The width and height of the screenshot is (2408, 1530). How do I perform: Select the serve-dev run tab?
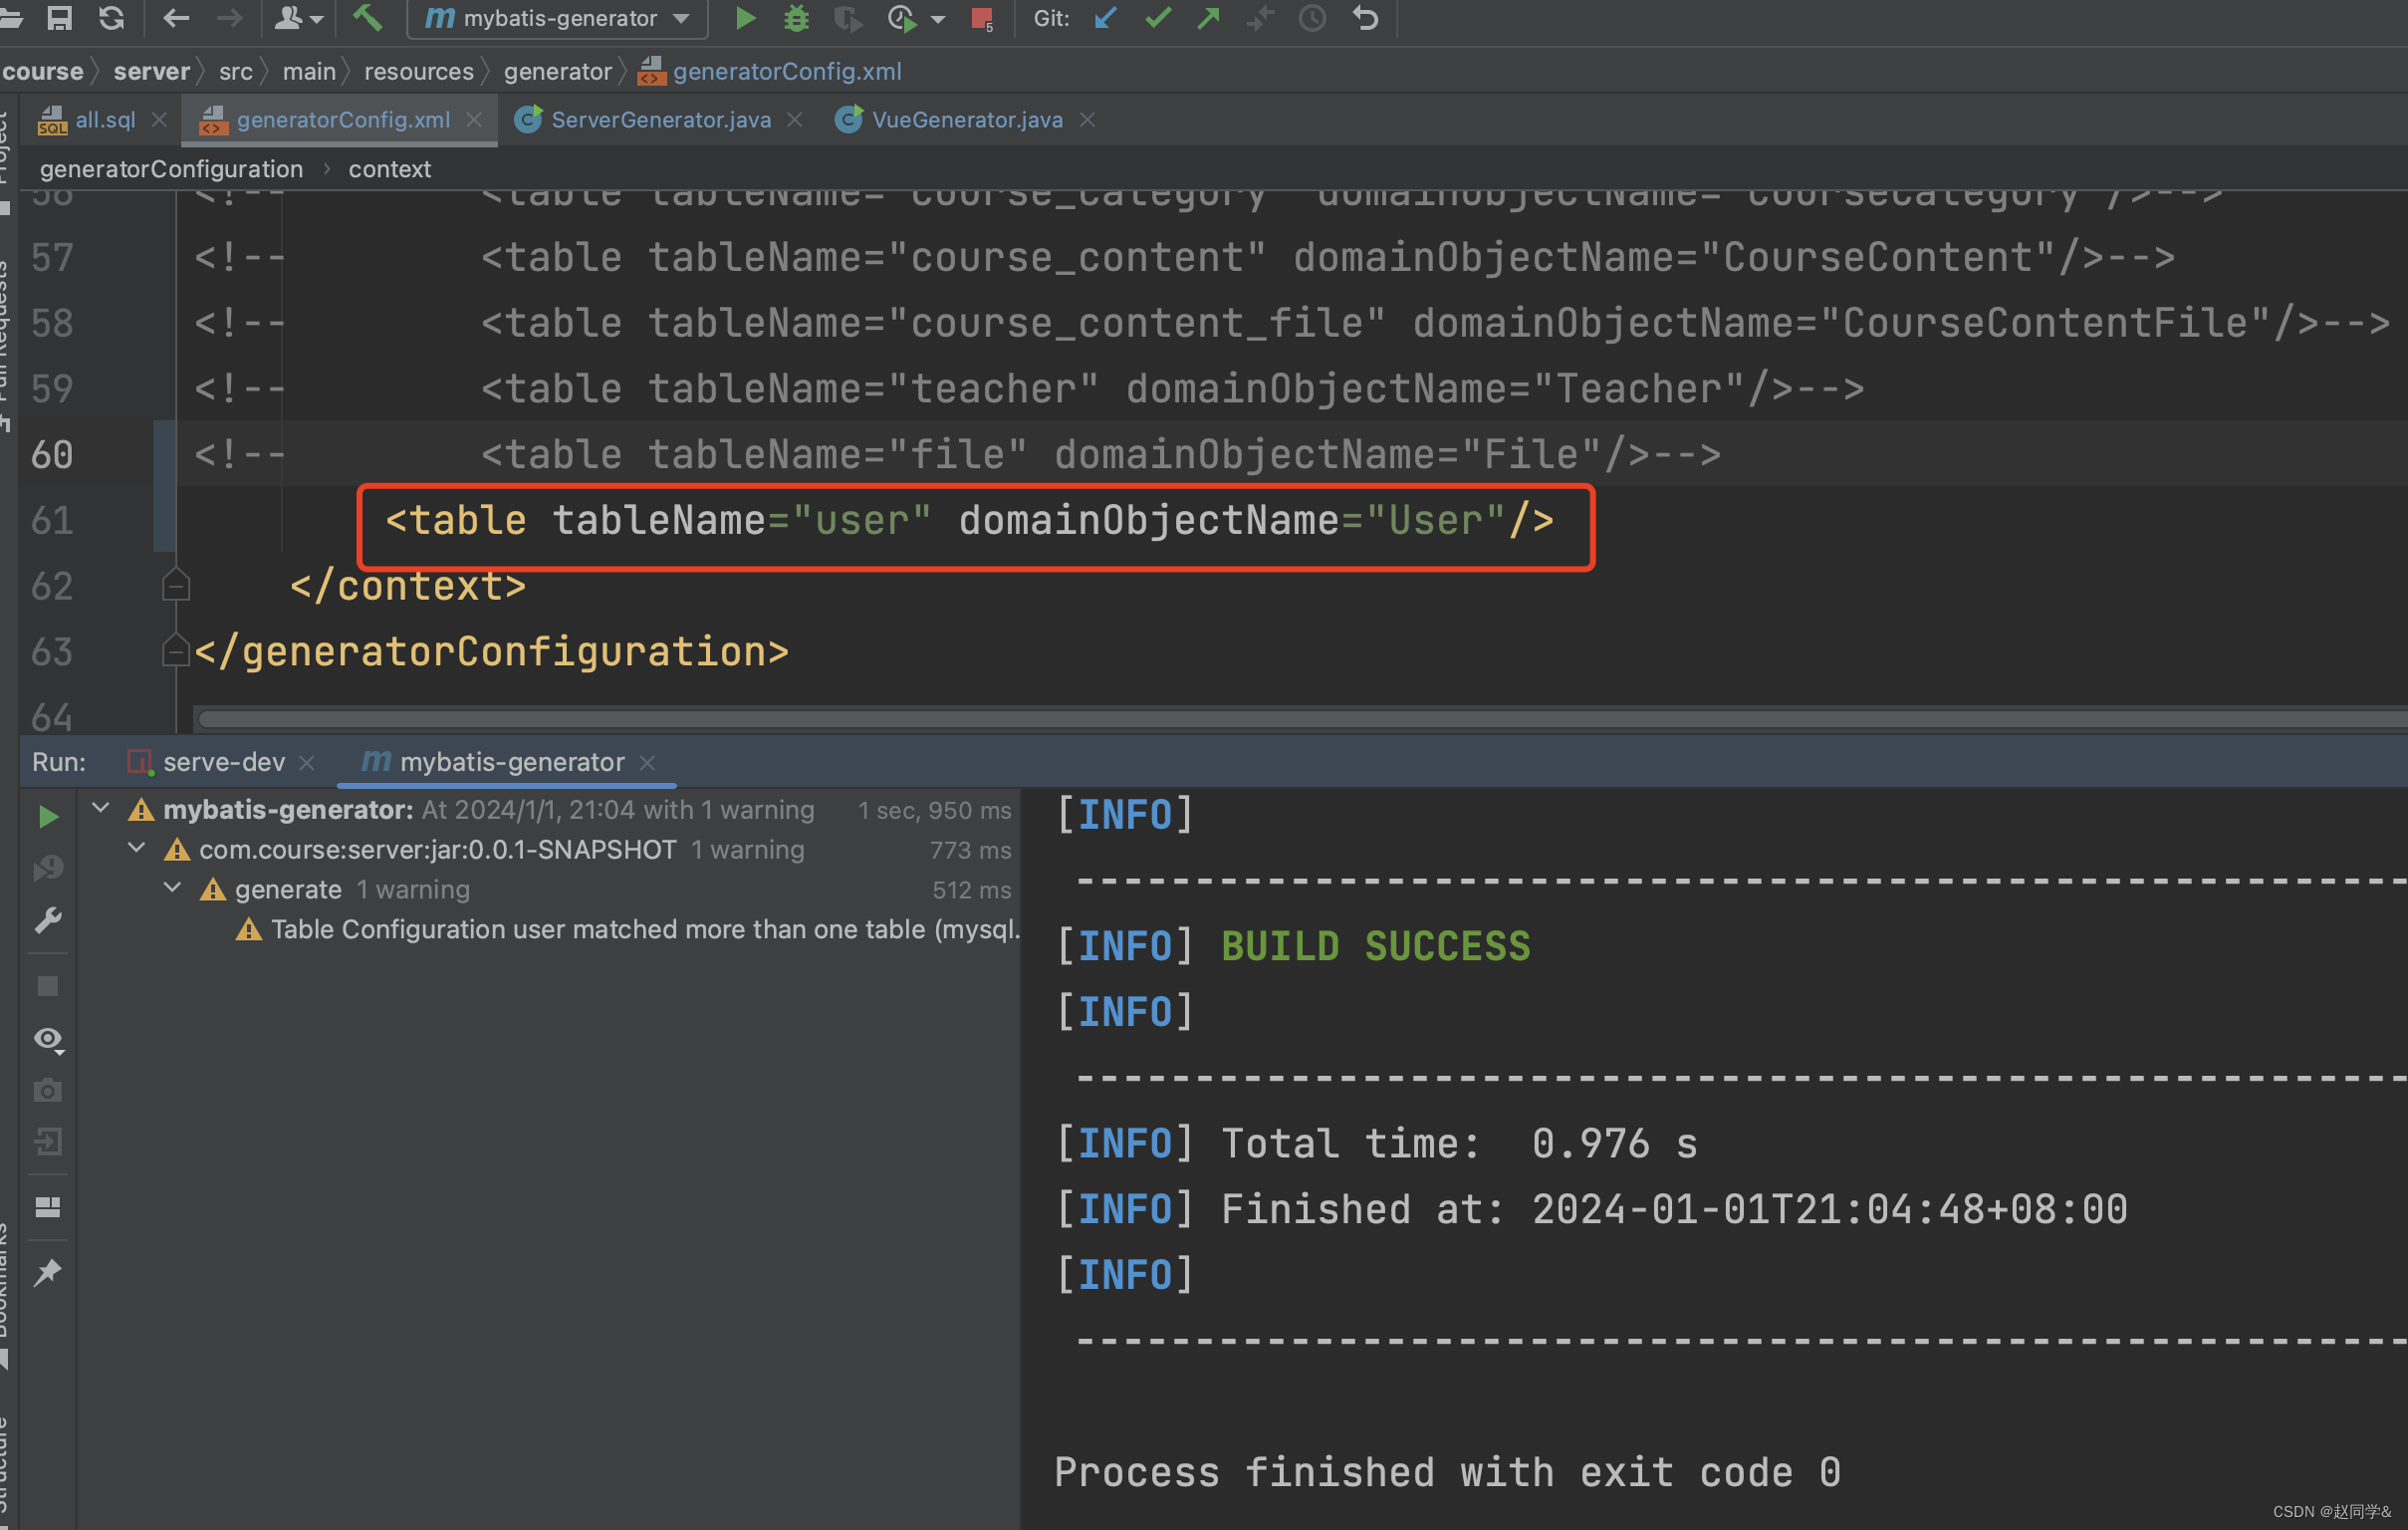(224, 761)
